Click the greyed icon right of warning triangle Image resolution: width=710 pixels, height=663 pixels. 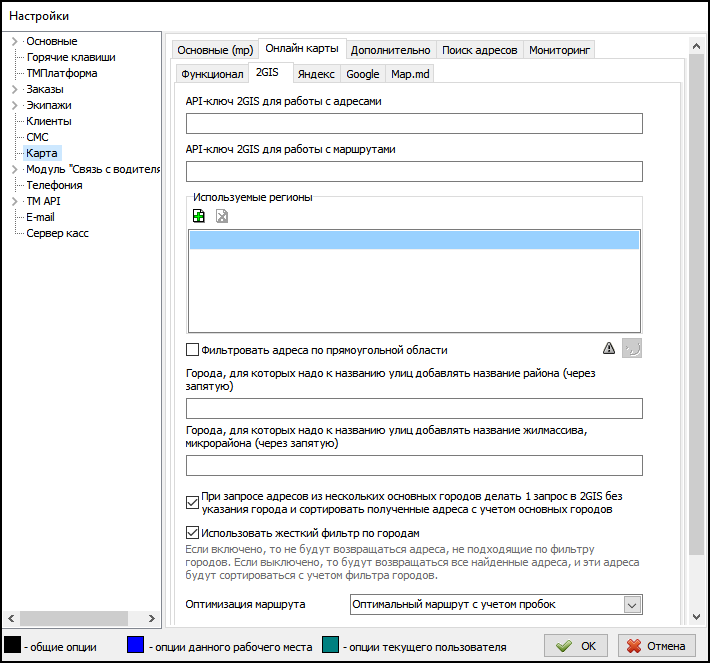click(x=632, y=349)
